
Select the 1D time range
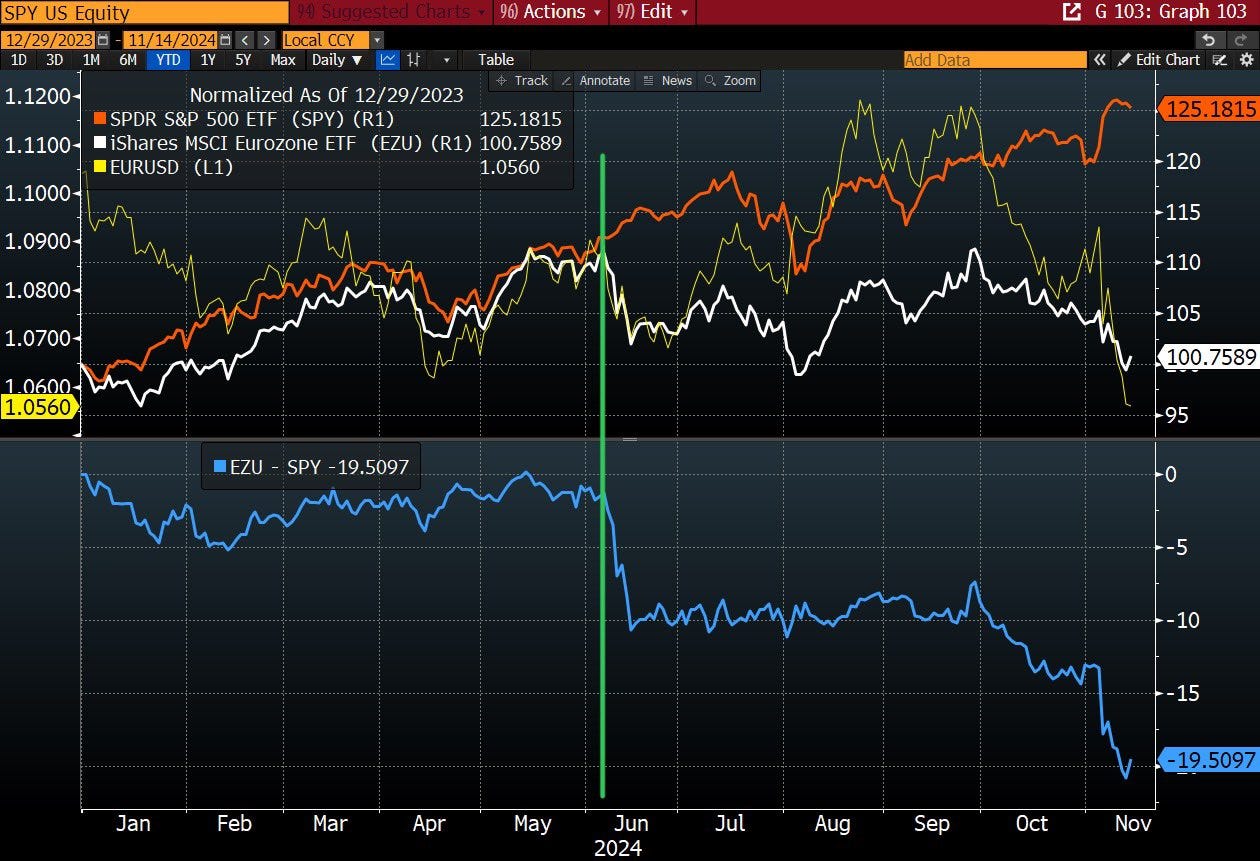coord(18,60)
